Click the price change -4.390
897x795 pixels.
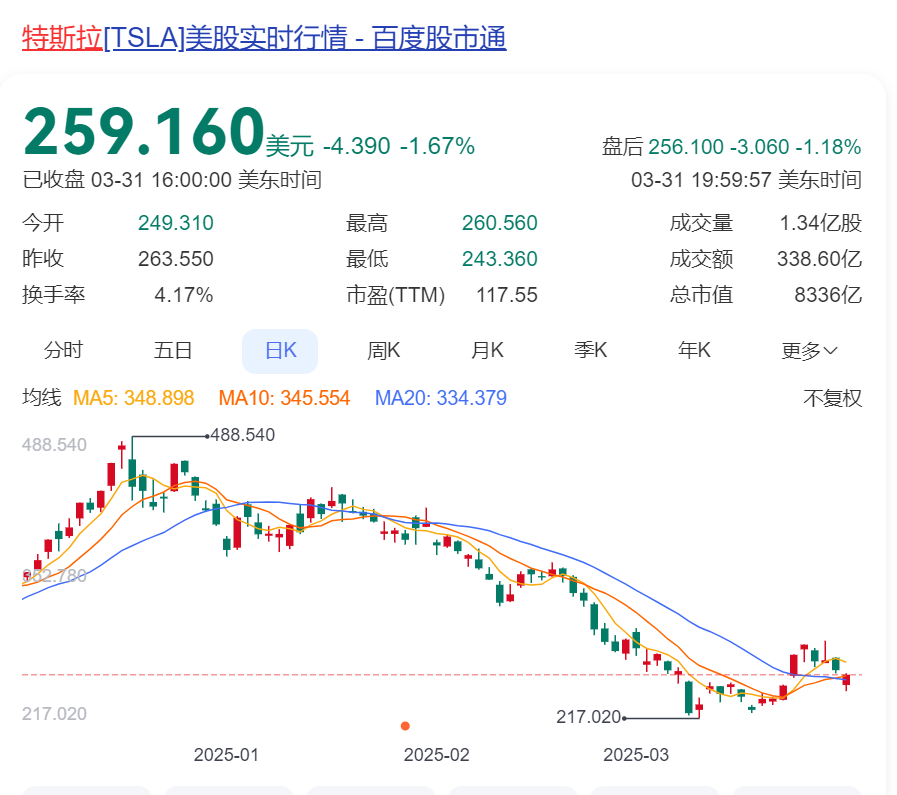click(357, 146)
